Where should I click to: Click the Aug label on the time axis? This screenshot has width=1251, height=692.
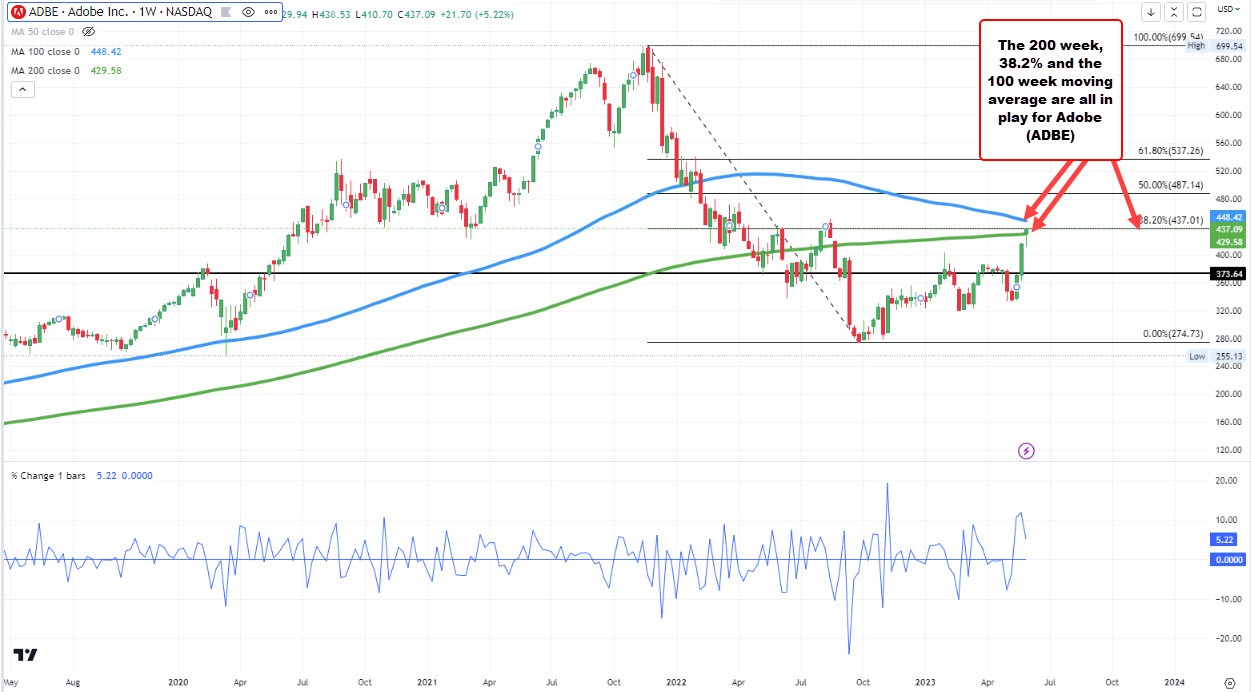pyautogui.click(x=73, y=682)
